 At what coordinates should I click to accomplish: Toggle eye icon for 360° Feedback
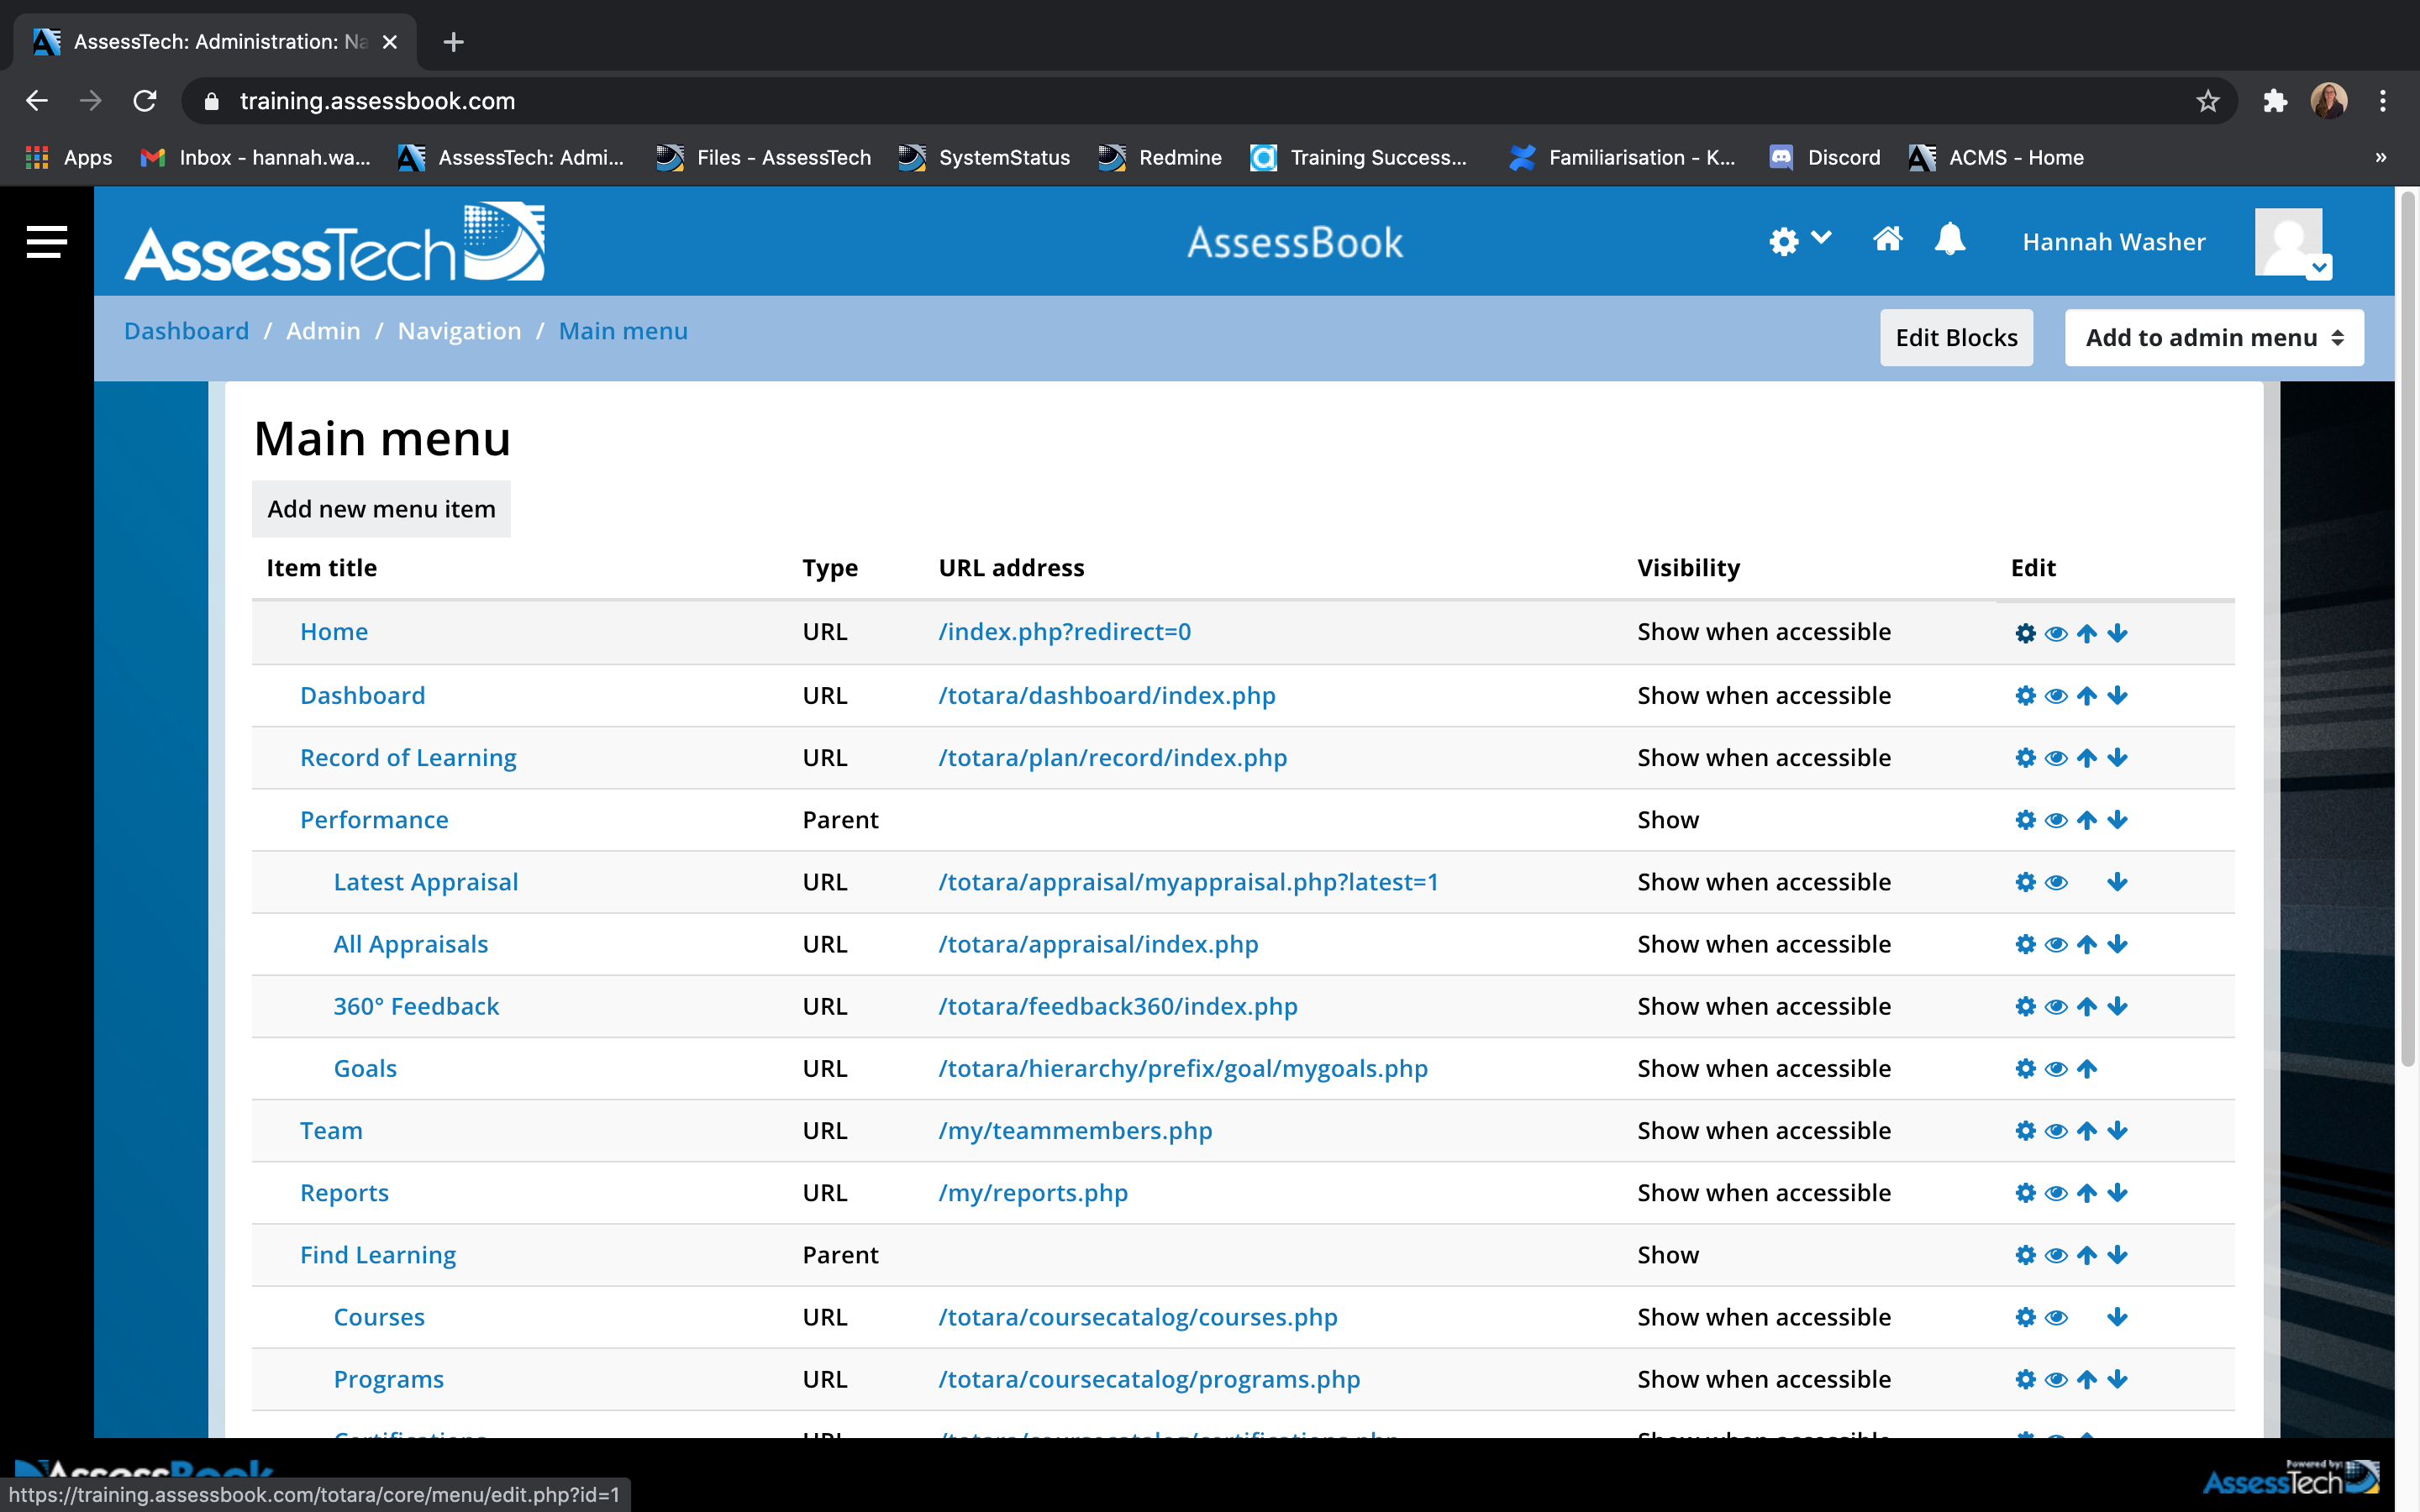coord(2056,1006)
